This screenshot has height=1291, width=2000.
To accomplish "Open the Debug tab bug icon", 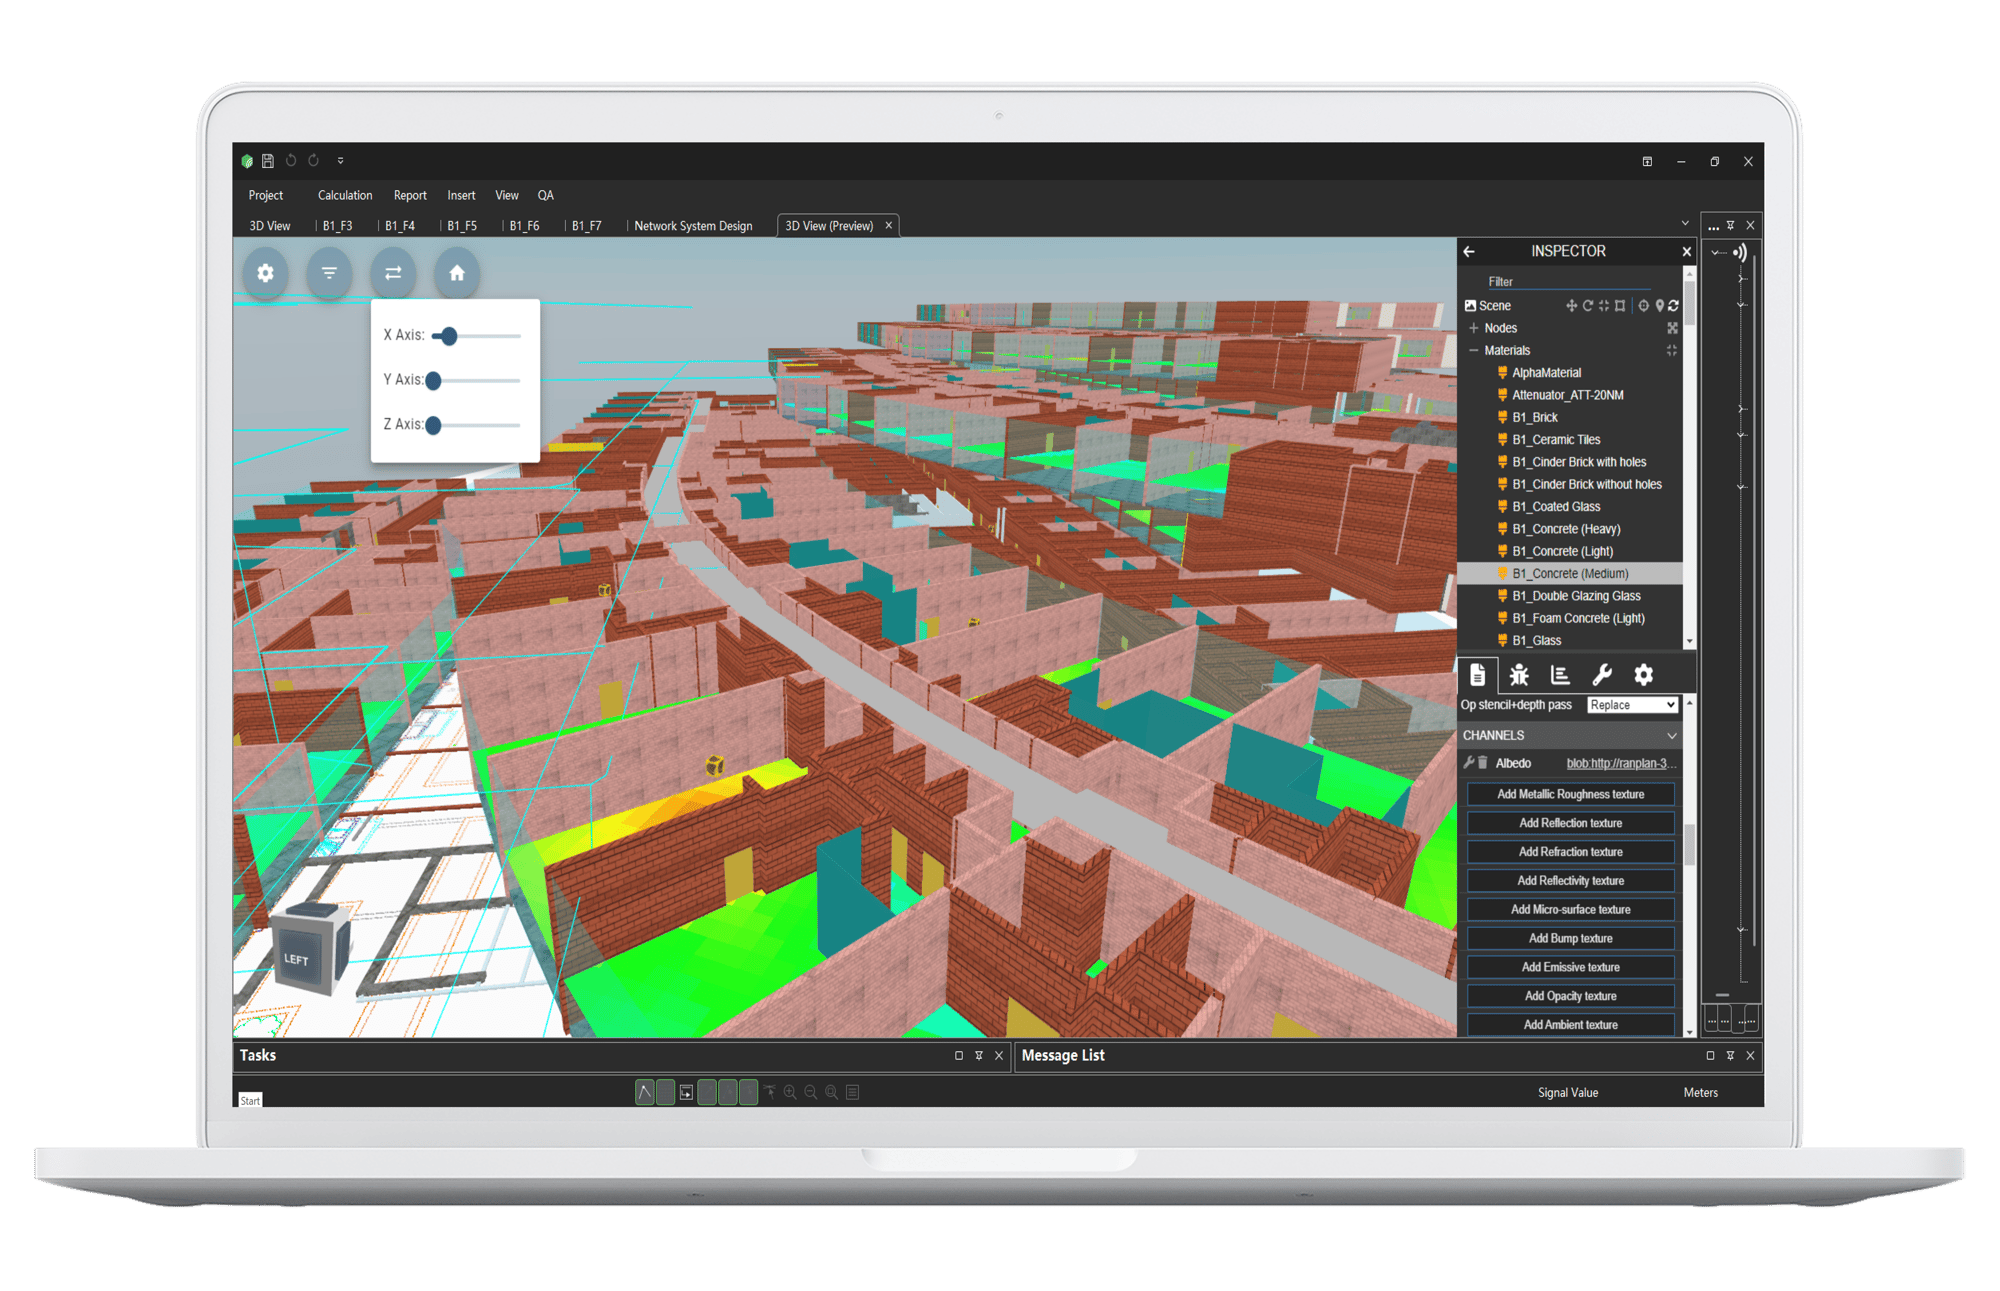I will click(1519, 675).
